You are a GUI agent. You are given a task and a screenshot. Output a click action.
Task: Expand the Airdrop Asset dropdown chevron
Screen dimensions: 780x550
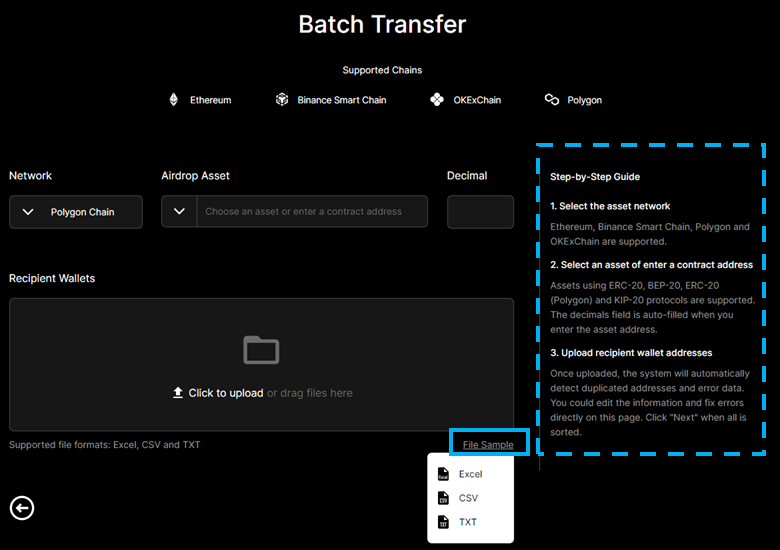[x=179, y=212]
